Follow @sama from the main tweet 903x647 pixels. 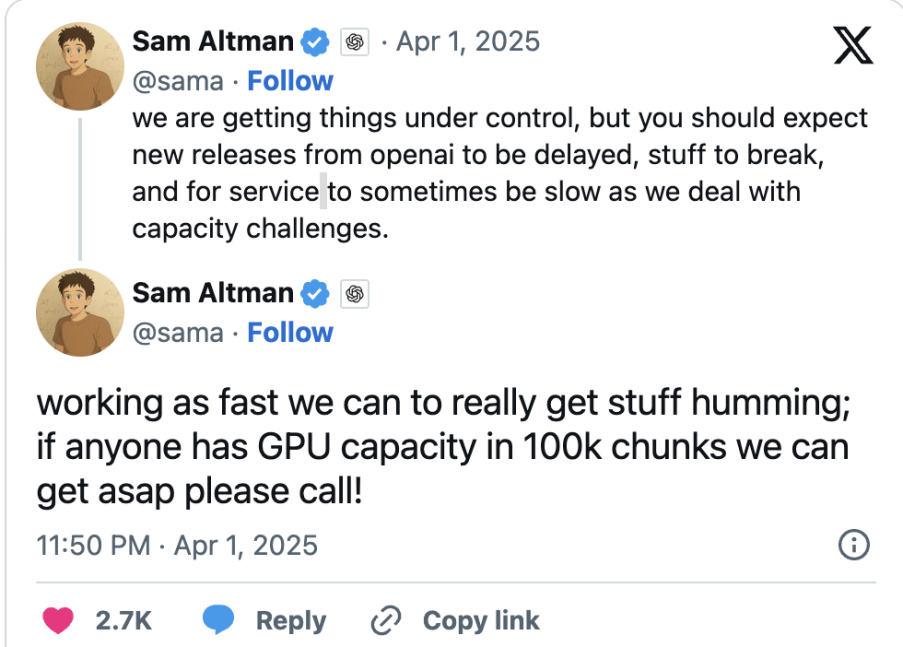coord(290,332)
